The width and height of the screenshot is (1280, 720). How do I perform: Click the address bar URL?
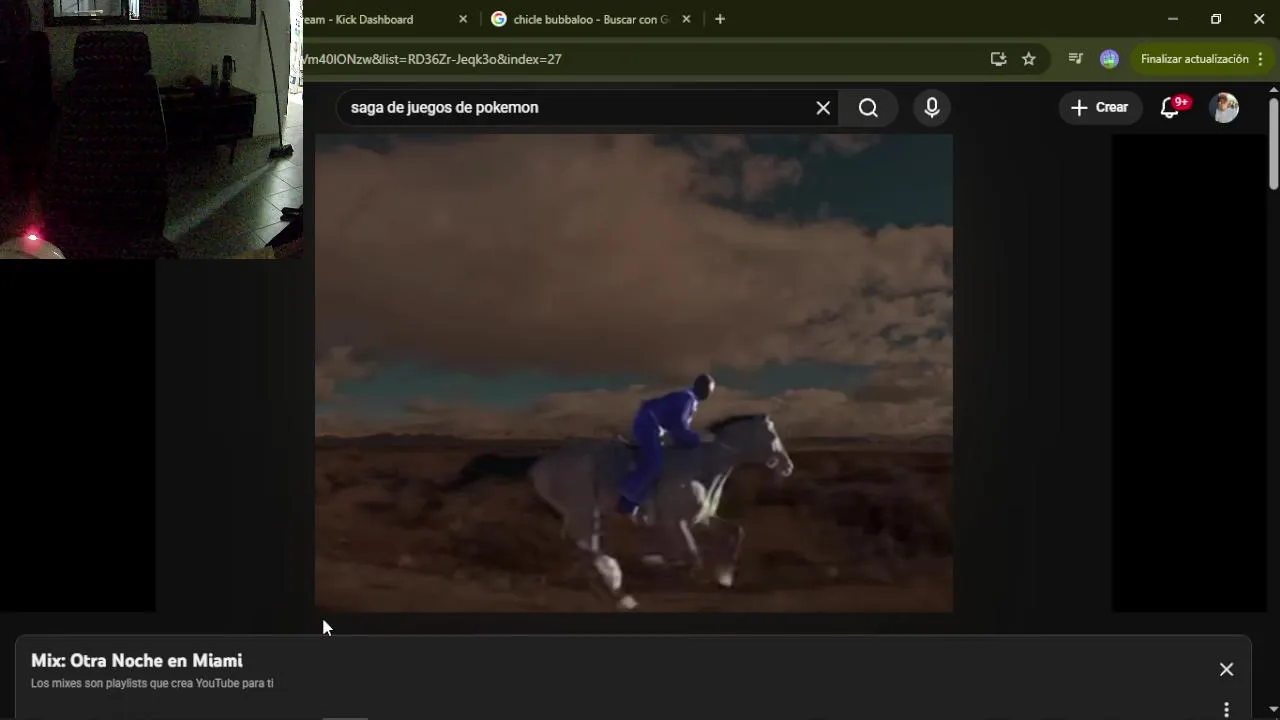point(432,59)
